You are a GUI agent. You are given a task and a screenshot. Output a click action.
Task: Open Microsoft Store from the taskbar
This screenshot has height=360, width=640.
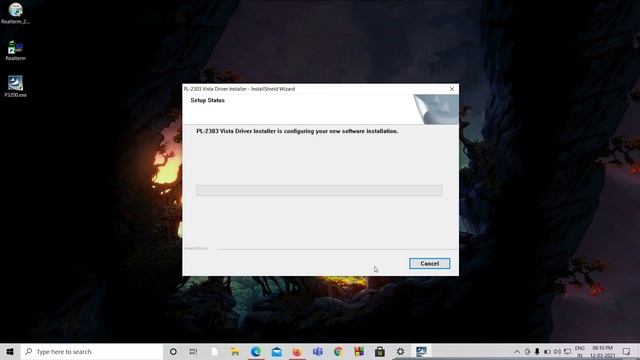[380, 351]
